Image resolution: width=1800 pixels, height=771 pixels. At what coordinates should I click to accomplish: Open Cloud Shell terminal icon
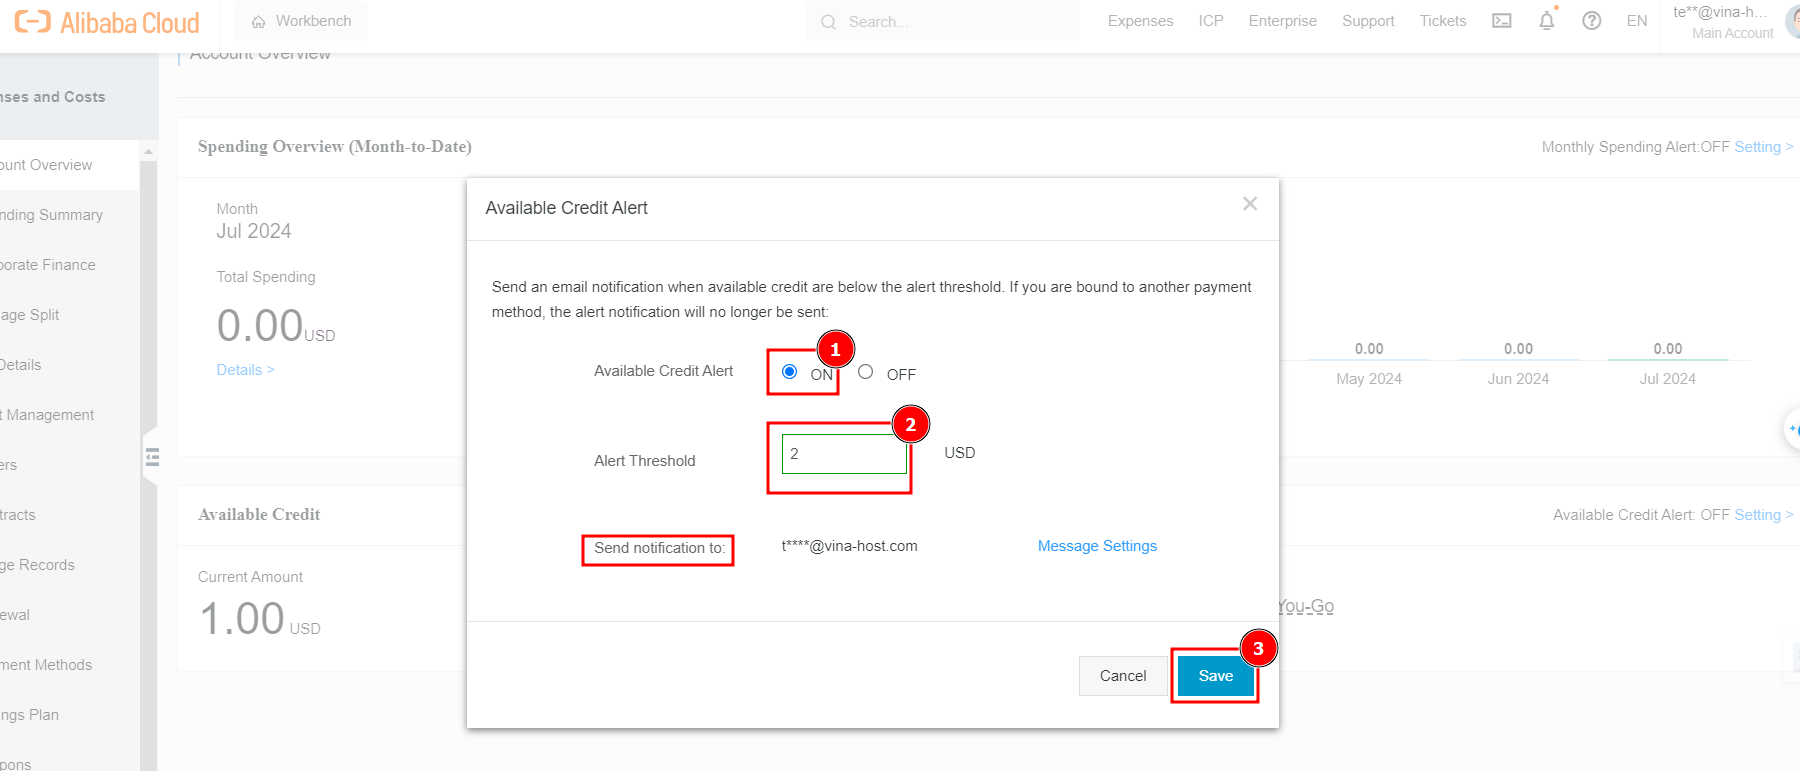click(x=1501, y=21)
